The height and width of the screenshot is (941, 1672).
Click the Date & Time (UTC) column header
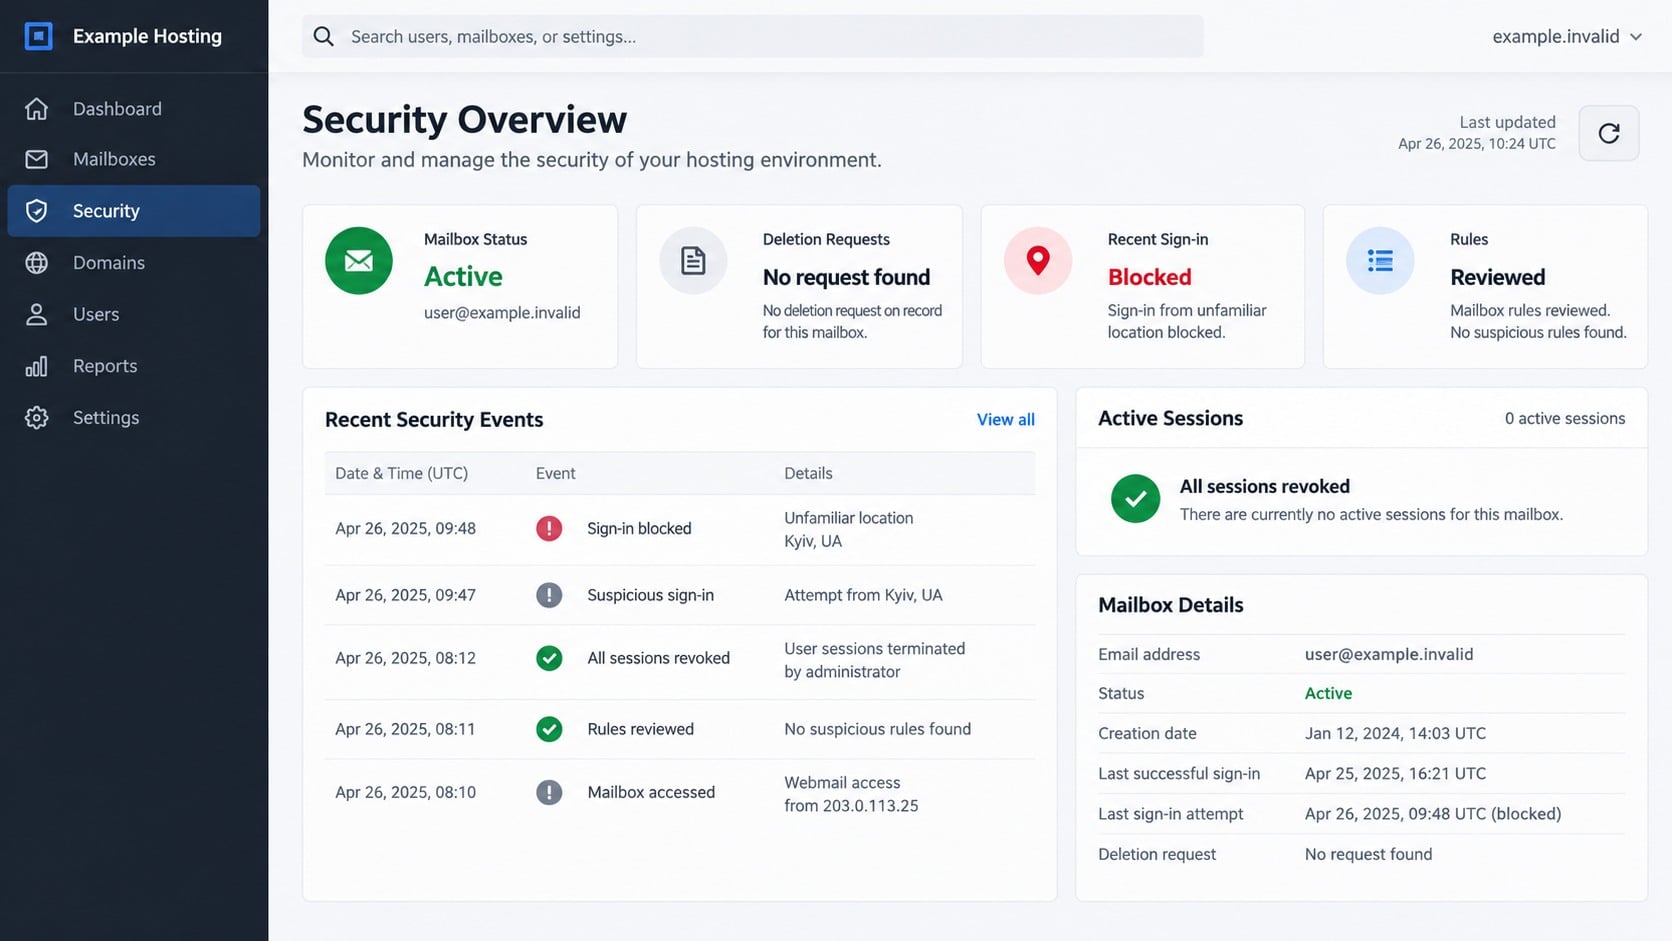401,473
